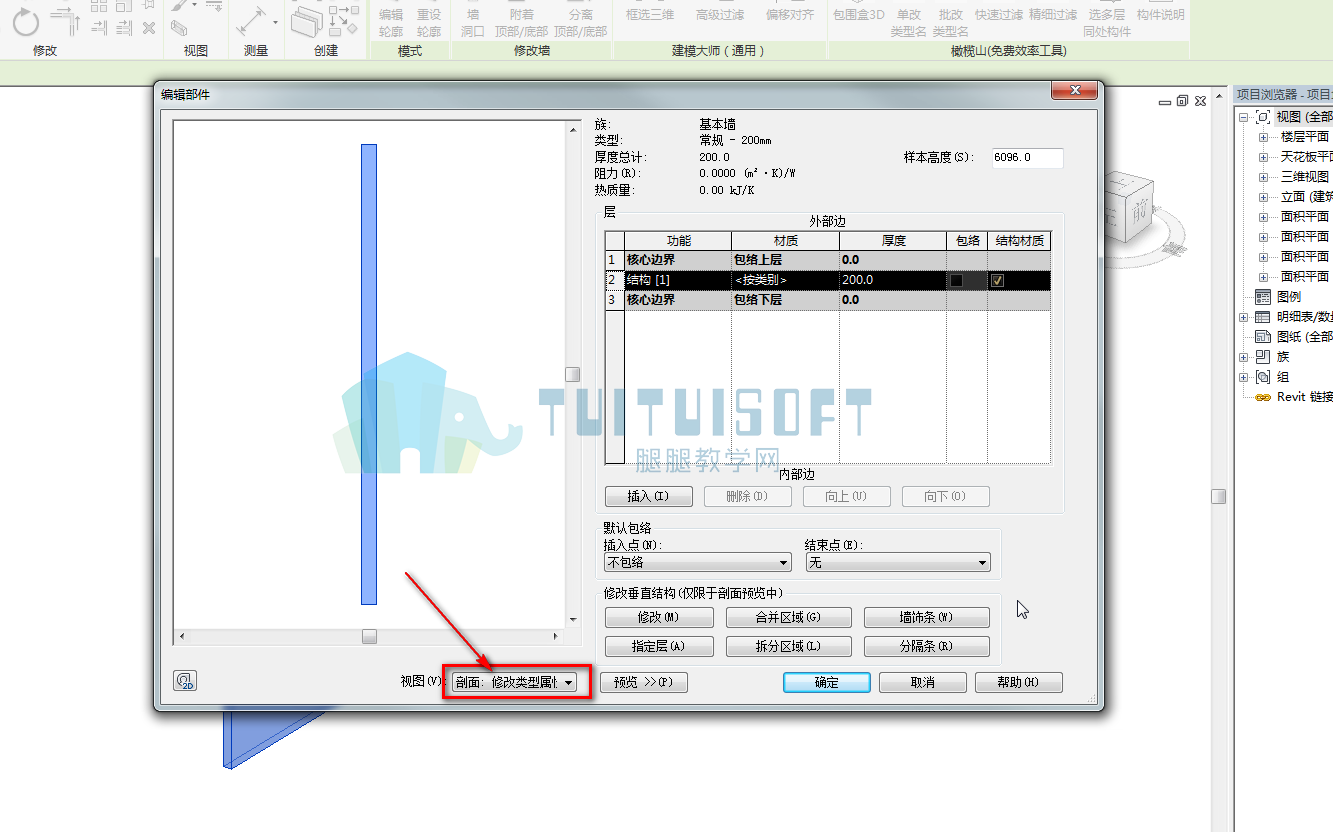The image size is (1333, 832).
Task: Click the preview pane horizontal scrollbar thumb
Action: 369,636
